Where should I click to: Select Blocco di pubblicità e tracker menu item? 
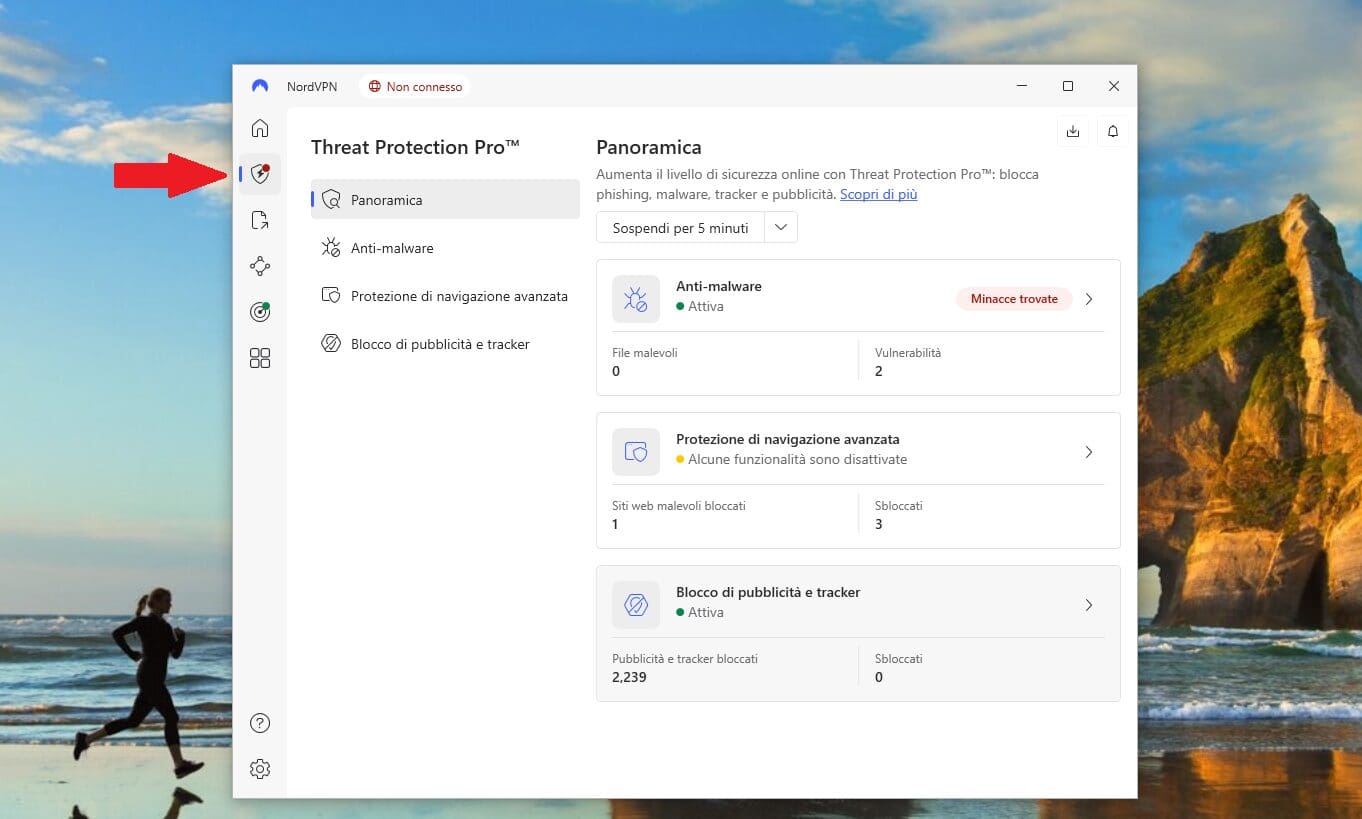click(x=440, y=344)
